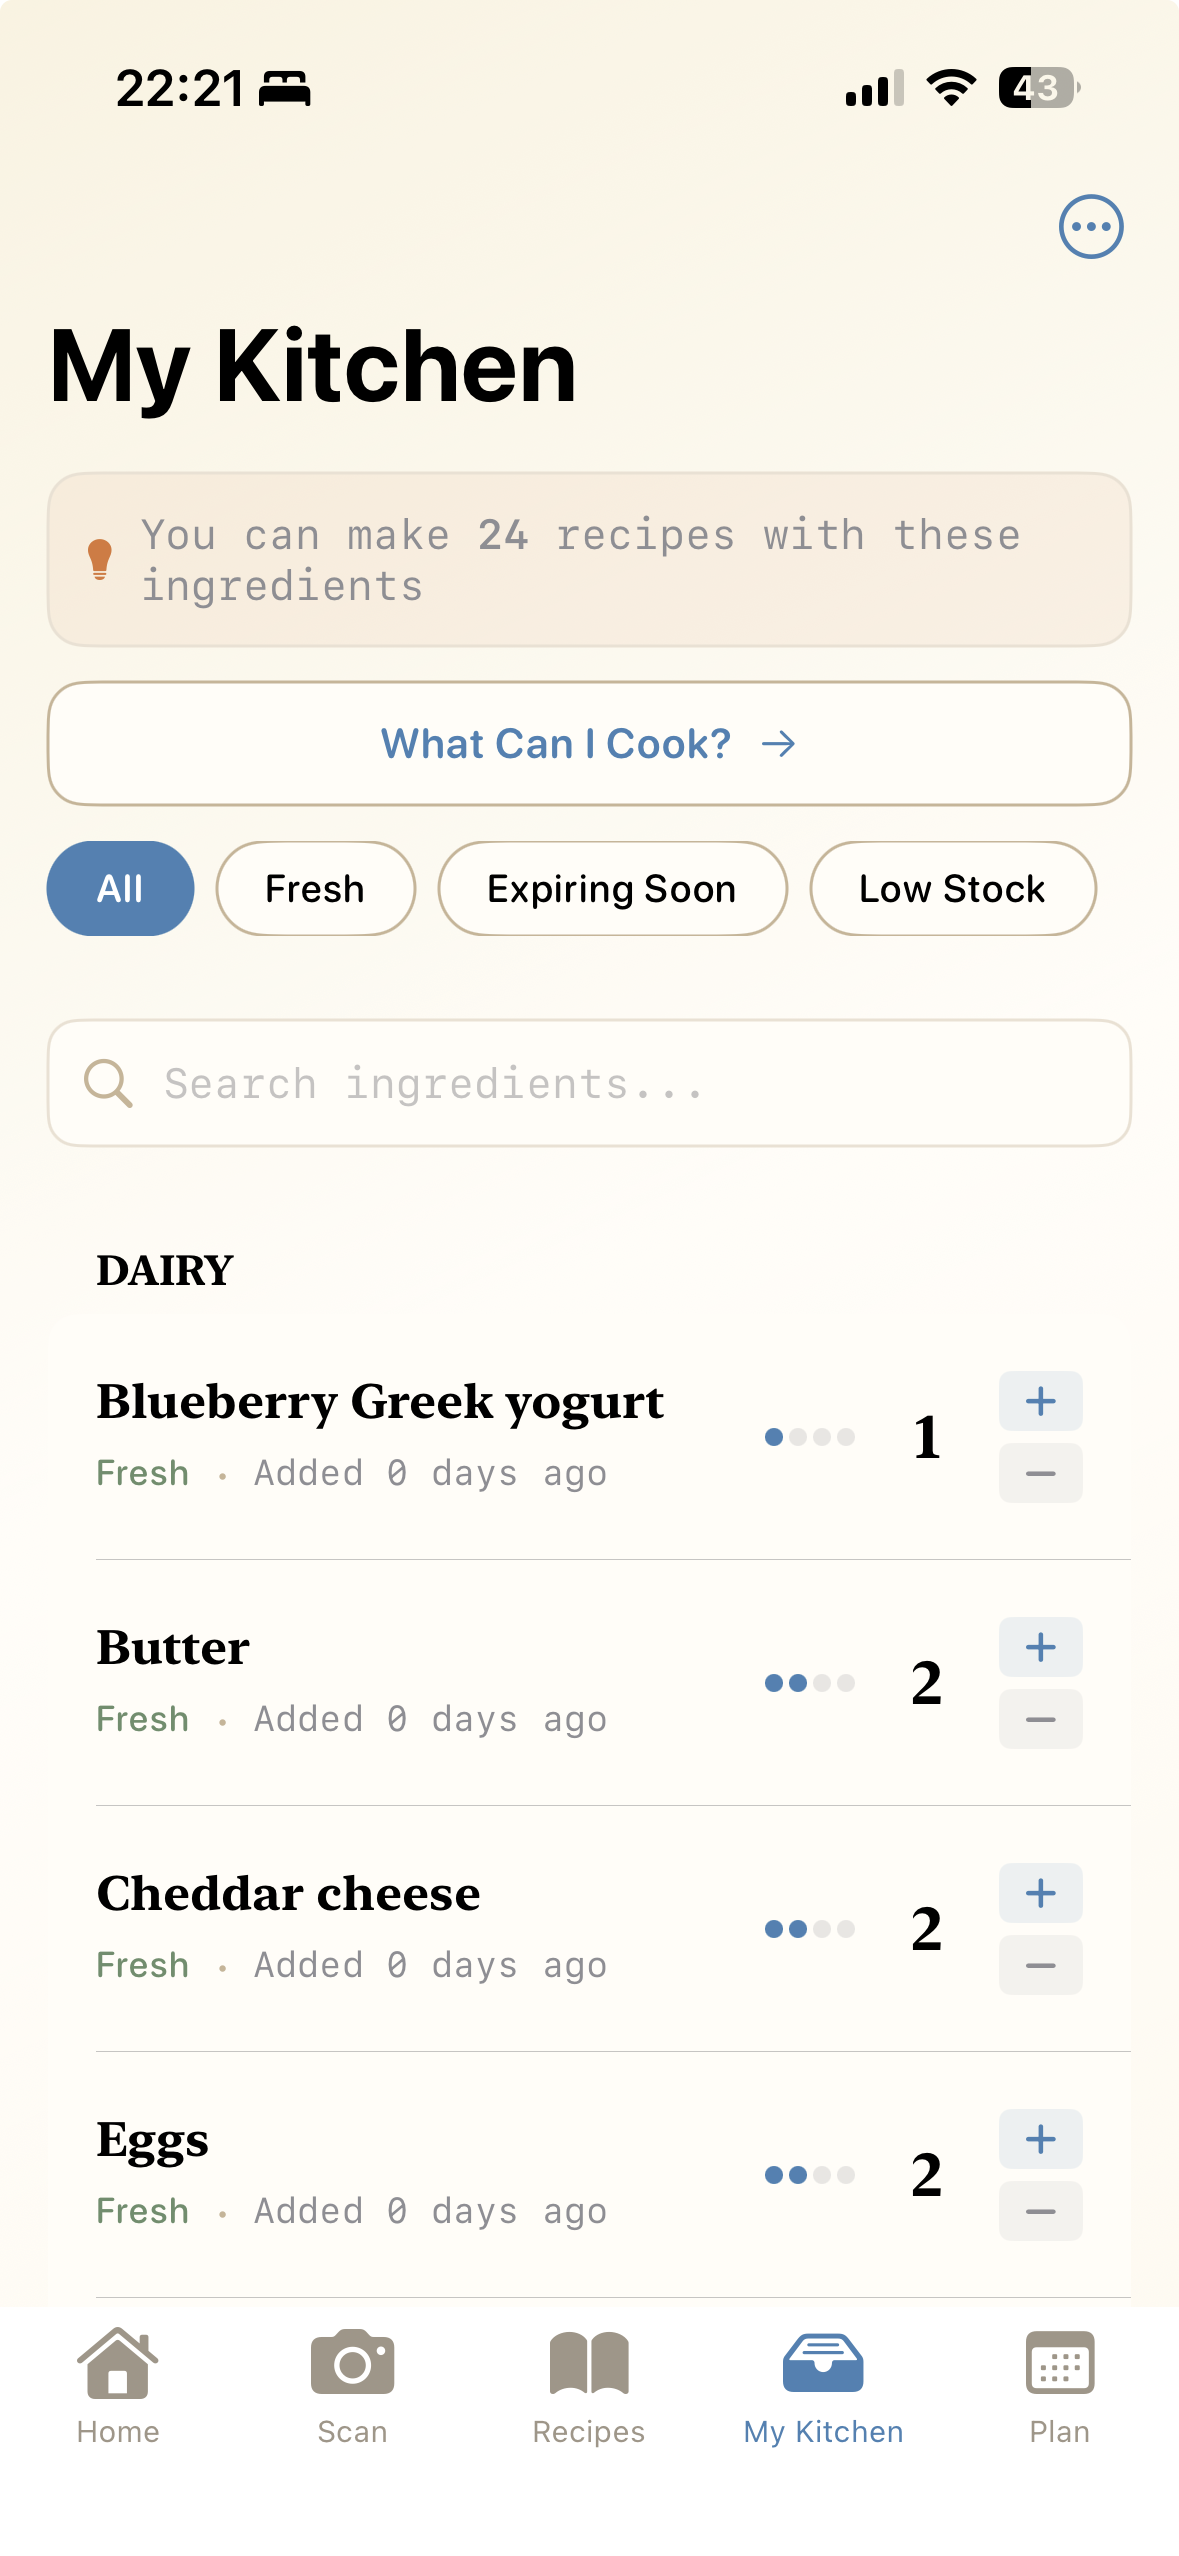Decrease Butter quantity by one
The width and height of the screenshot is (1179, 2556).
(1040, 1719)
